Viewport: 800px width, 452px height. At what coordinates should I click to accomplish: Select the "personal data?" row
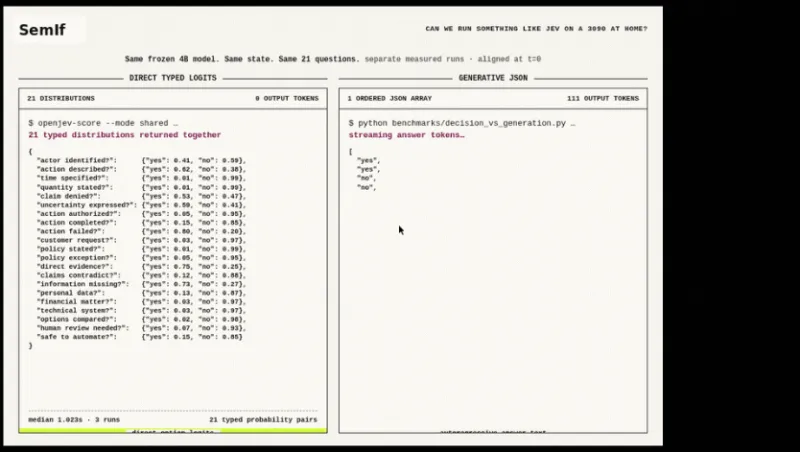point(141,293)
